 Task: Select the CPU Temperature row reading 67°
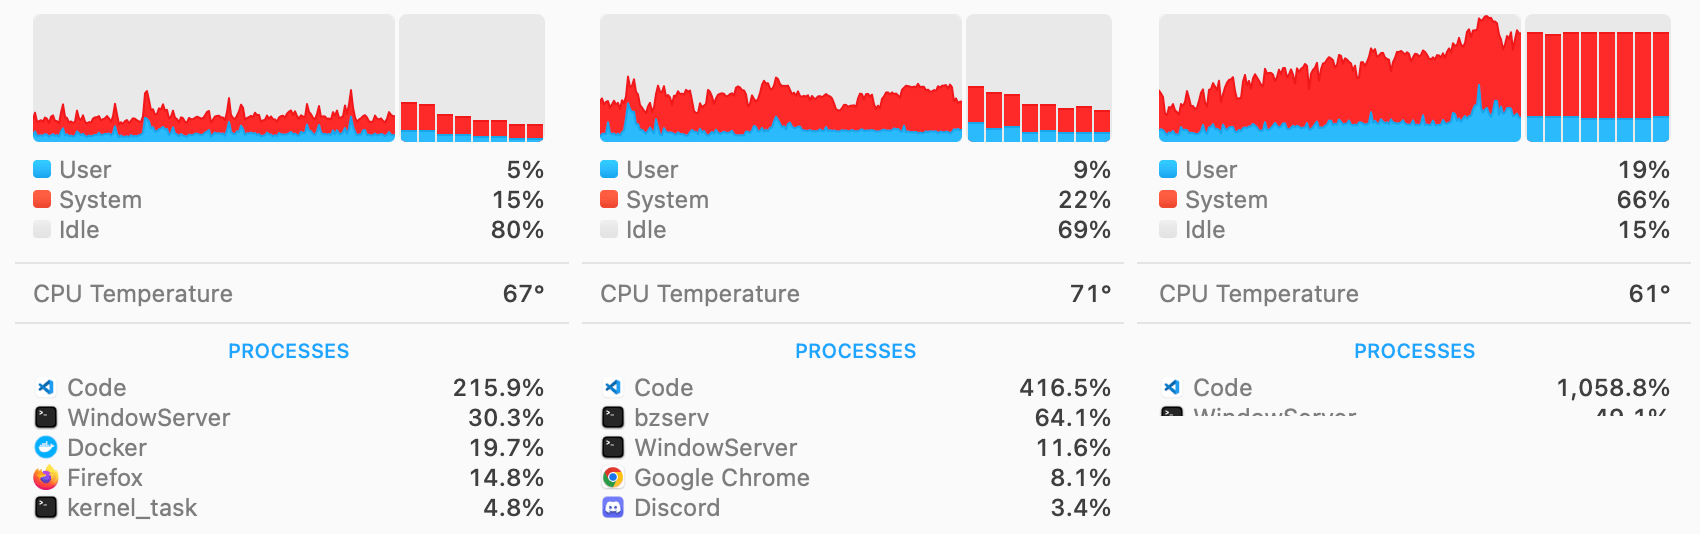(289, 294)
